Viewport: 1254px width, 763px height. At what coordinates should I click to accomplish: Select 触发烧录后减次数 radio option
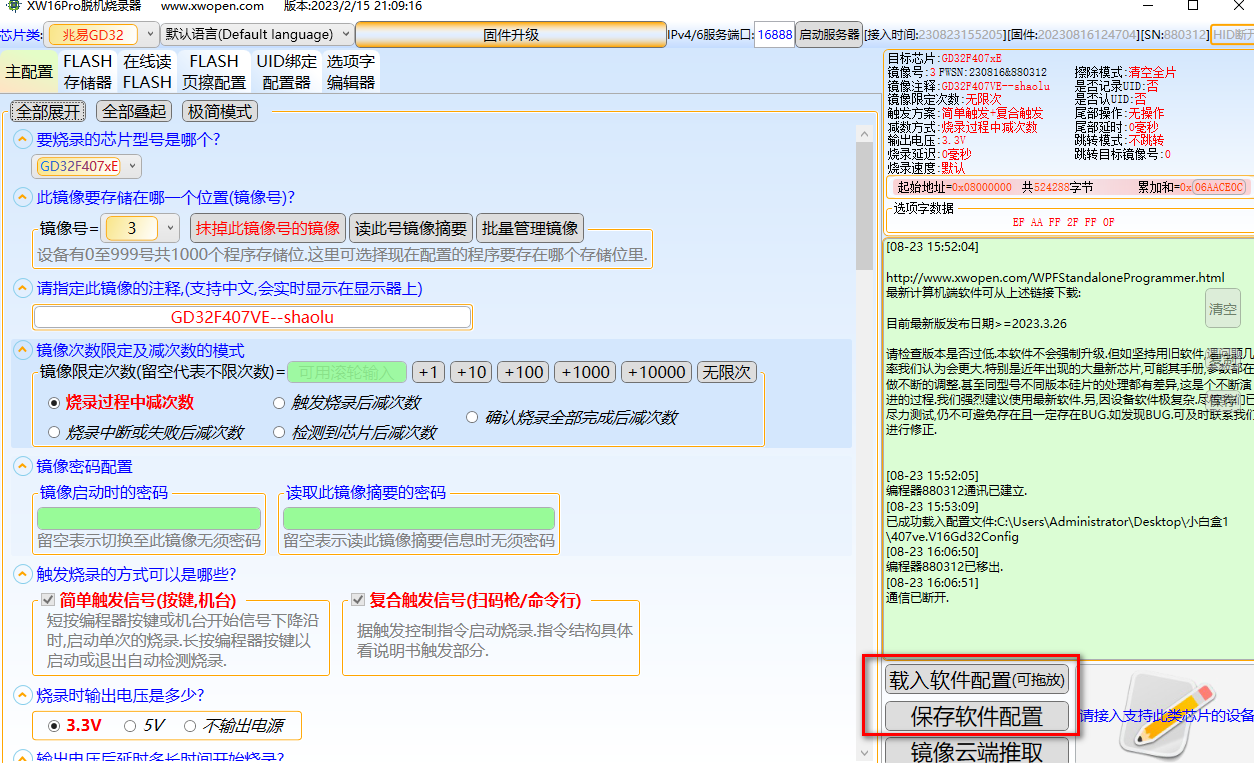point(347,403)
